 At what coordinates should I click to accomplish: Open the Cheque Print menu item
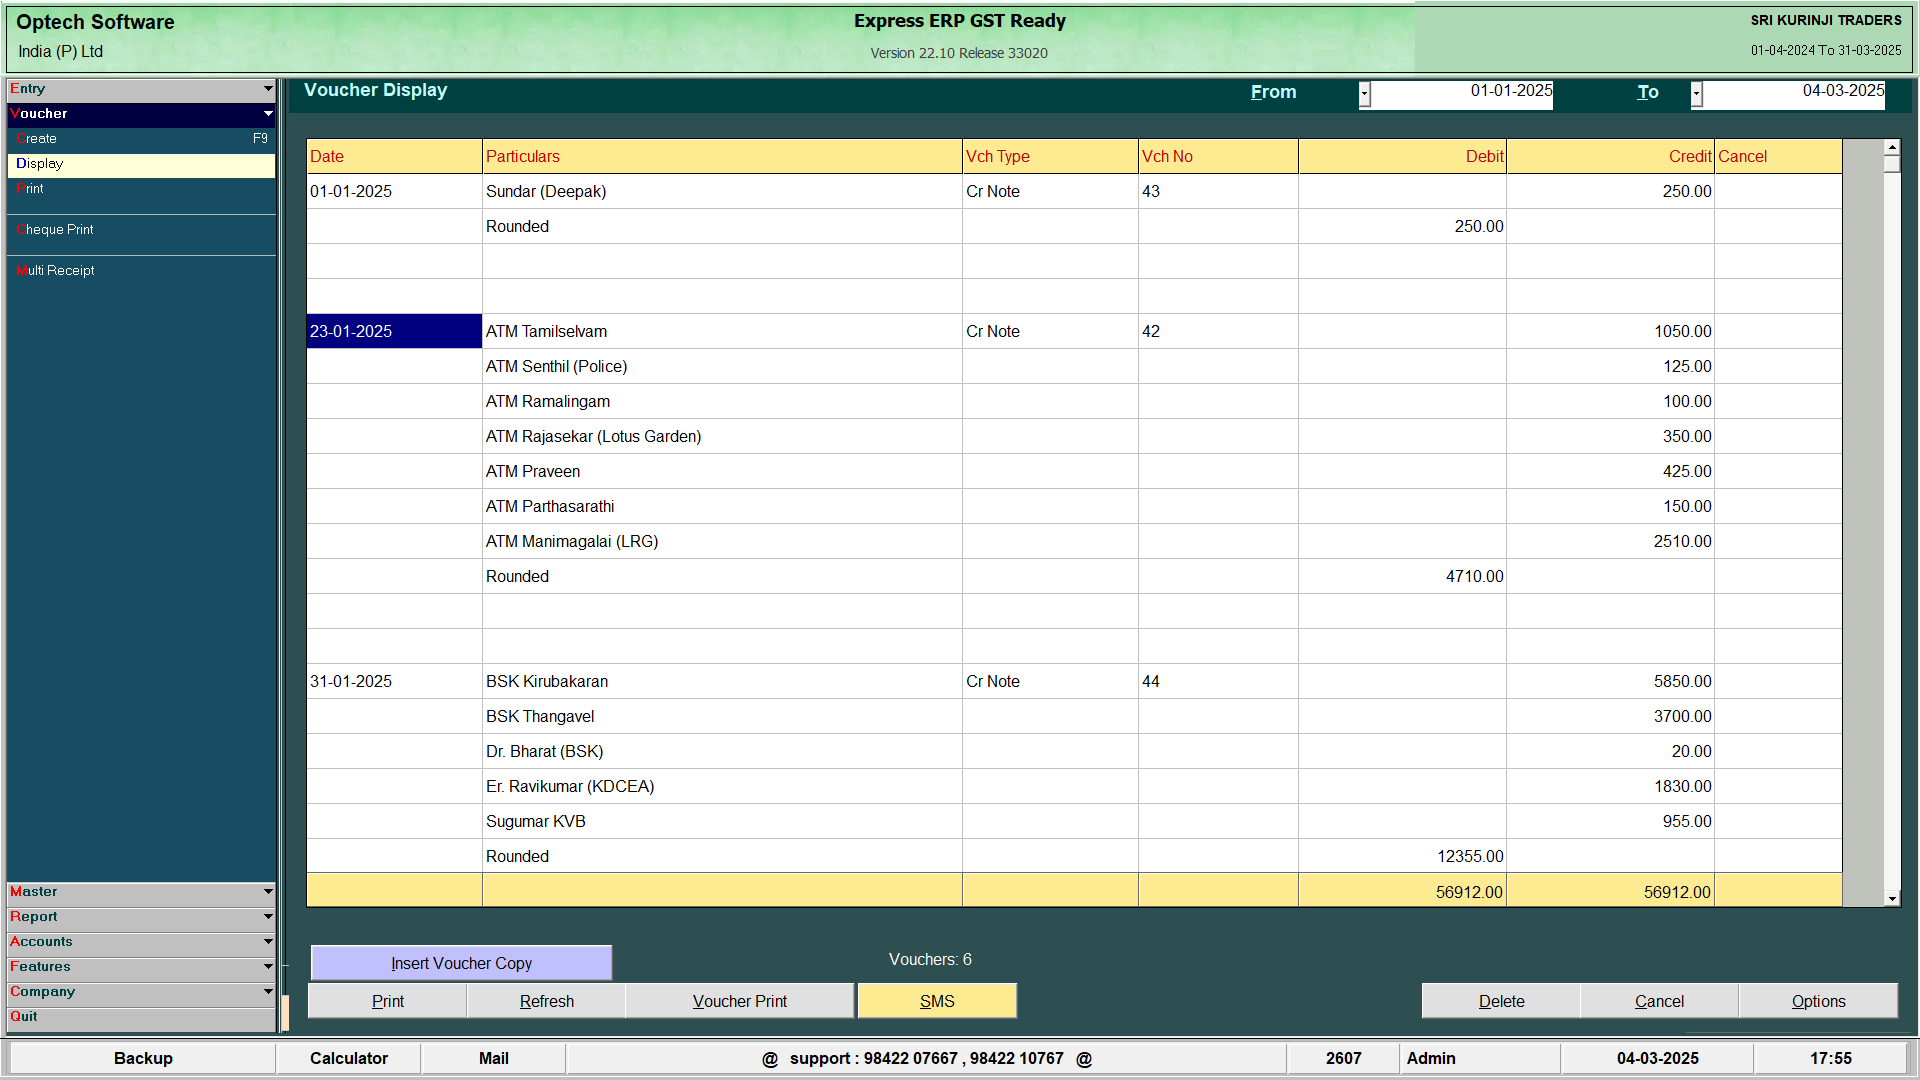coord(56,230)
